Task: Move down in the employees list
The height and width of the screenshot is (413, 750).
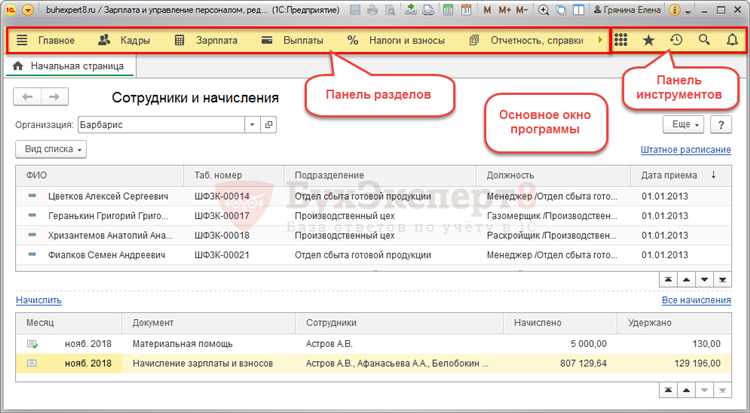Action: [x=705, y=279]
